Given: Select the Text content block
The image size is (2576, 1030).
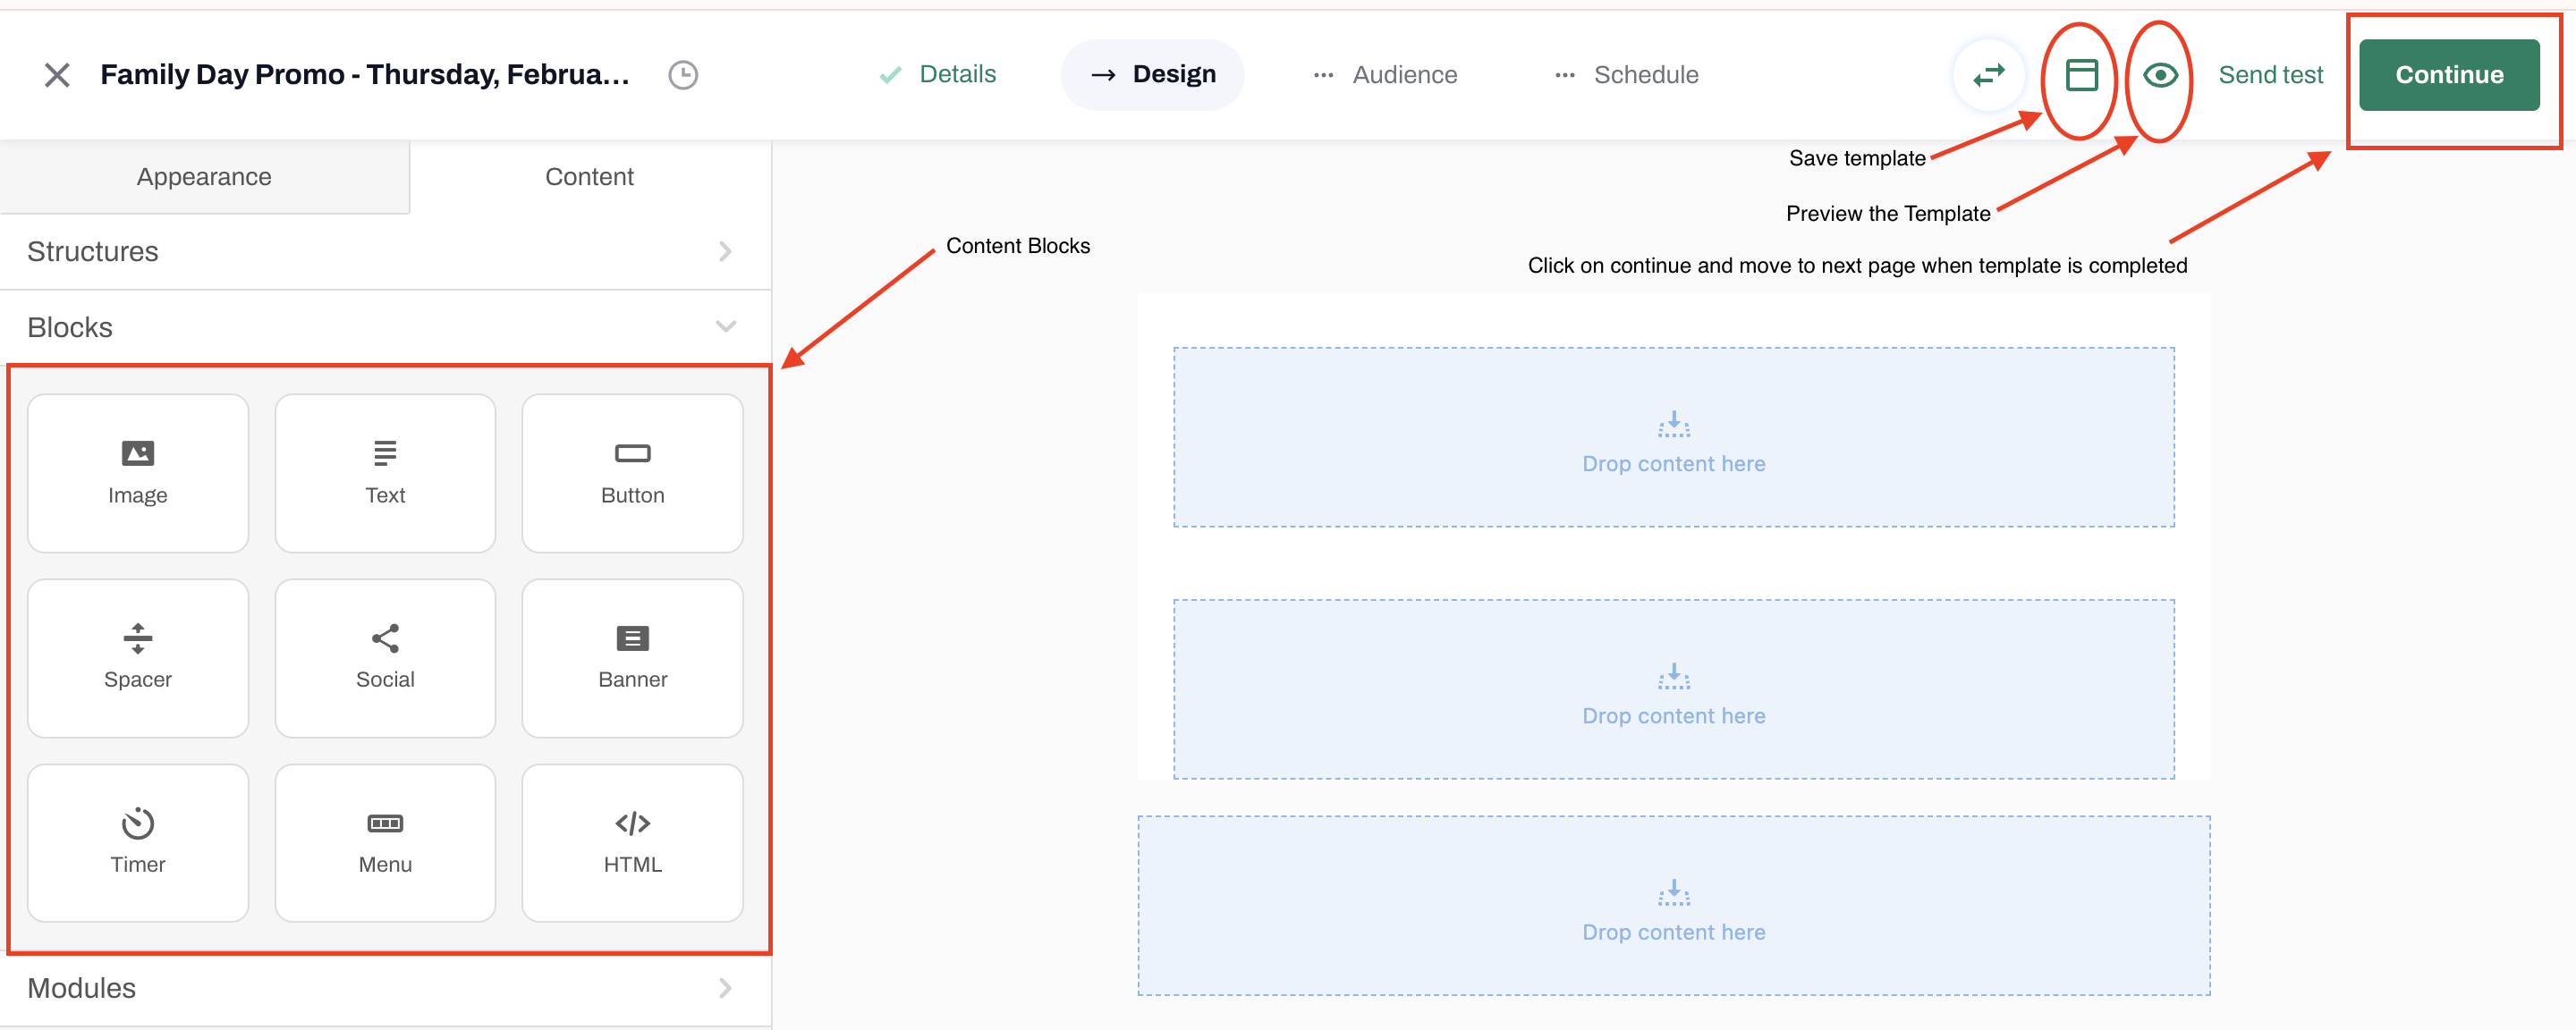Looking at the screenshot, I should point(385,473).
